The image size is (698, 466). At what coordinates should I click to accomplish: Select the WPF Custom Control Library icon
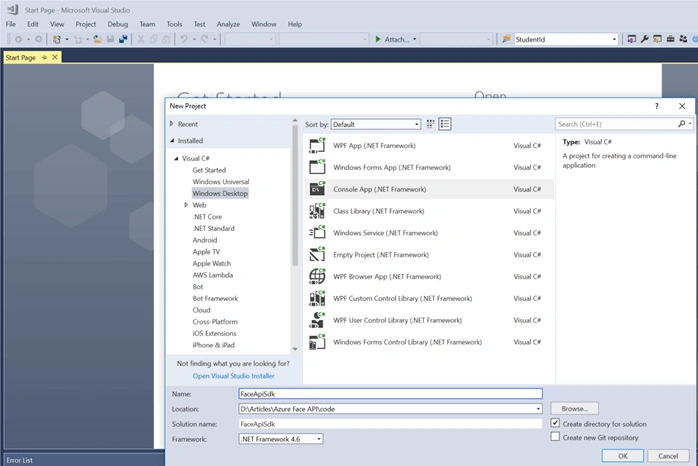(x=317, y=298)
